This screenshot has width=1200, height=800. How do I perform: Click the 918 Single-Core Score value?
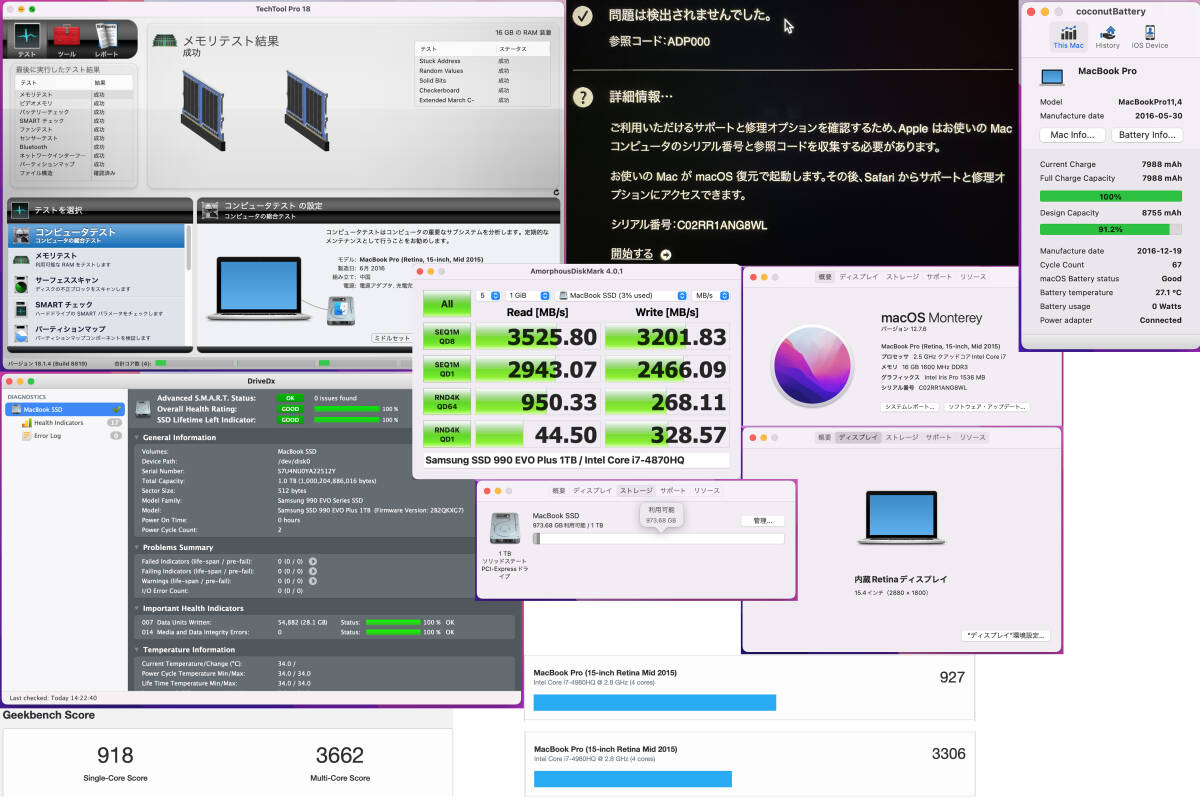(x=114, y=755)
